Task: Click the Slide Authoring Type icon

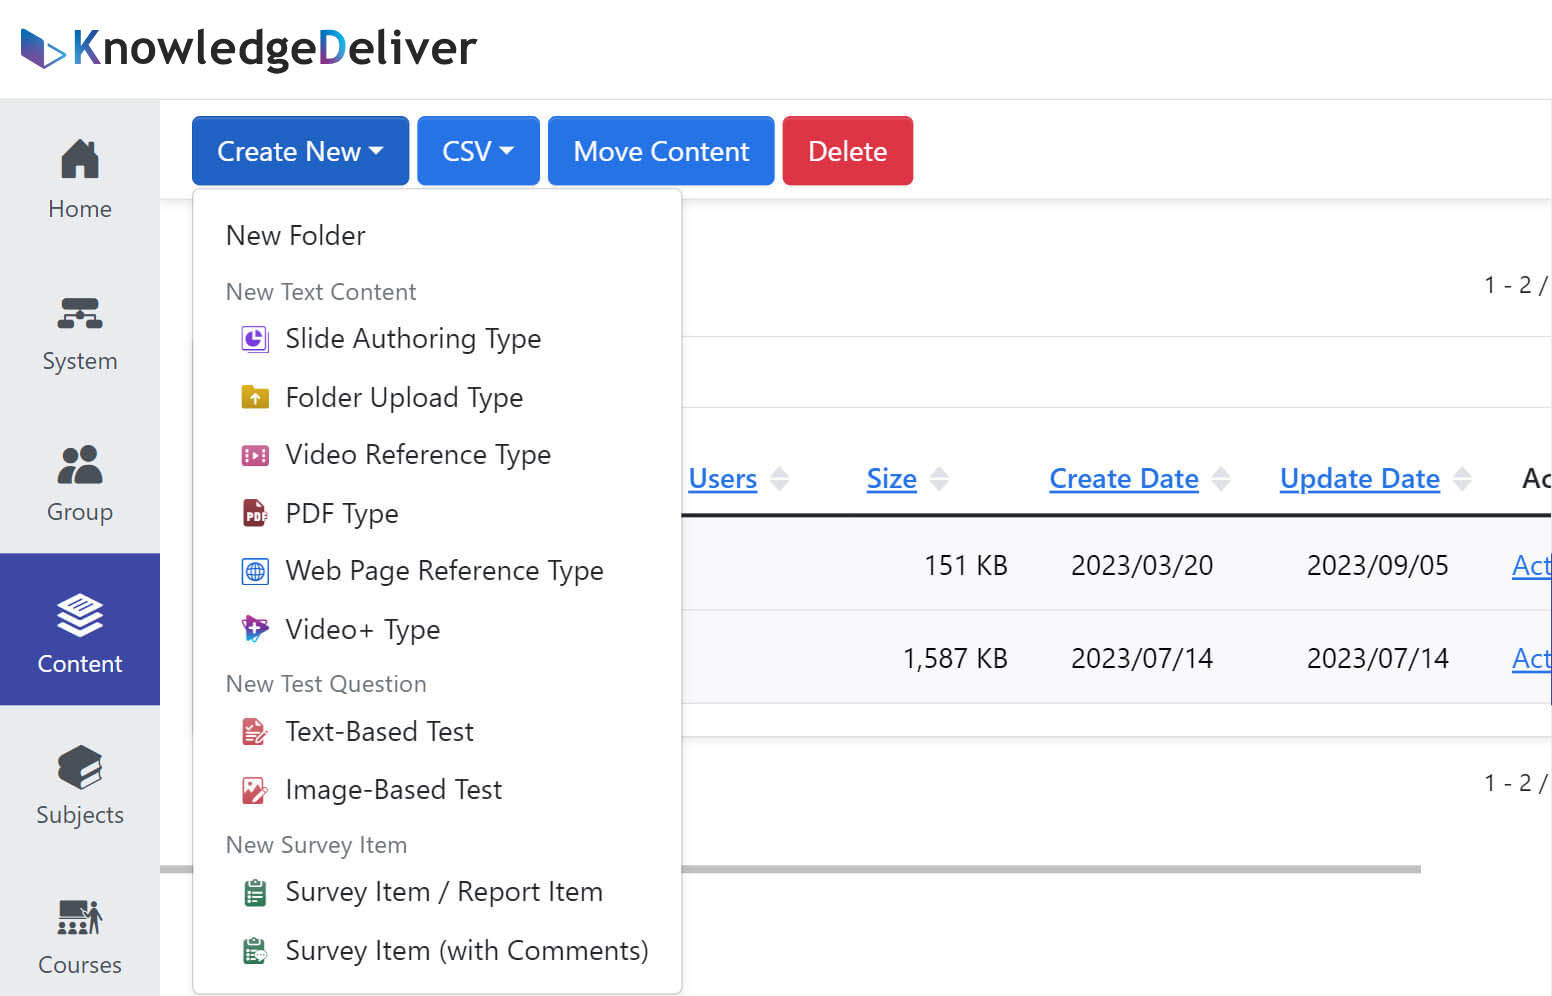Action: point(255,339)
